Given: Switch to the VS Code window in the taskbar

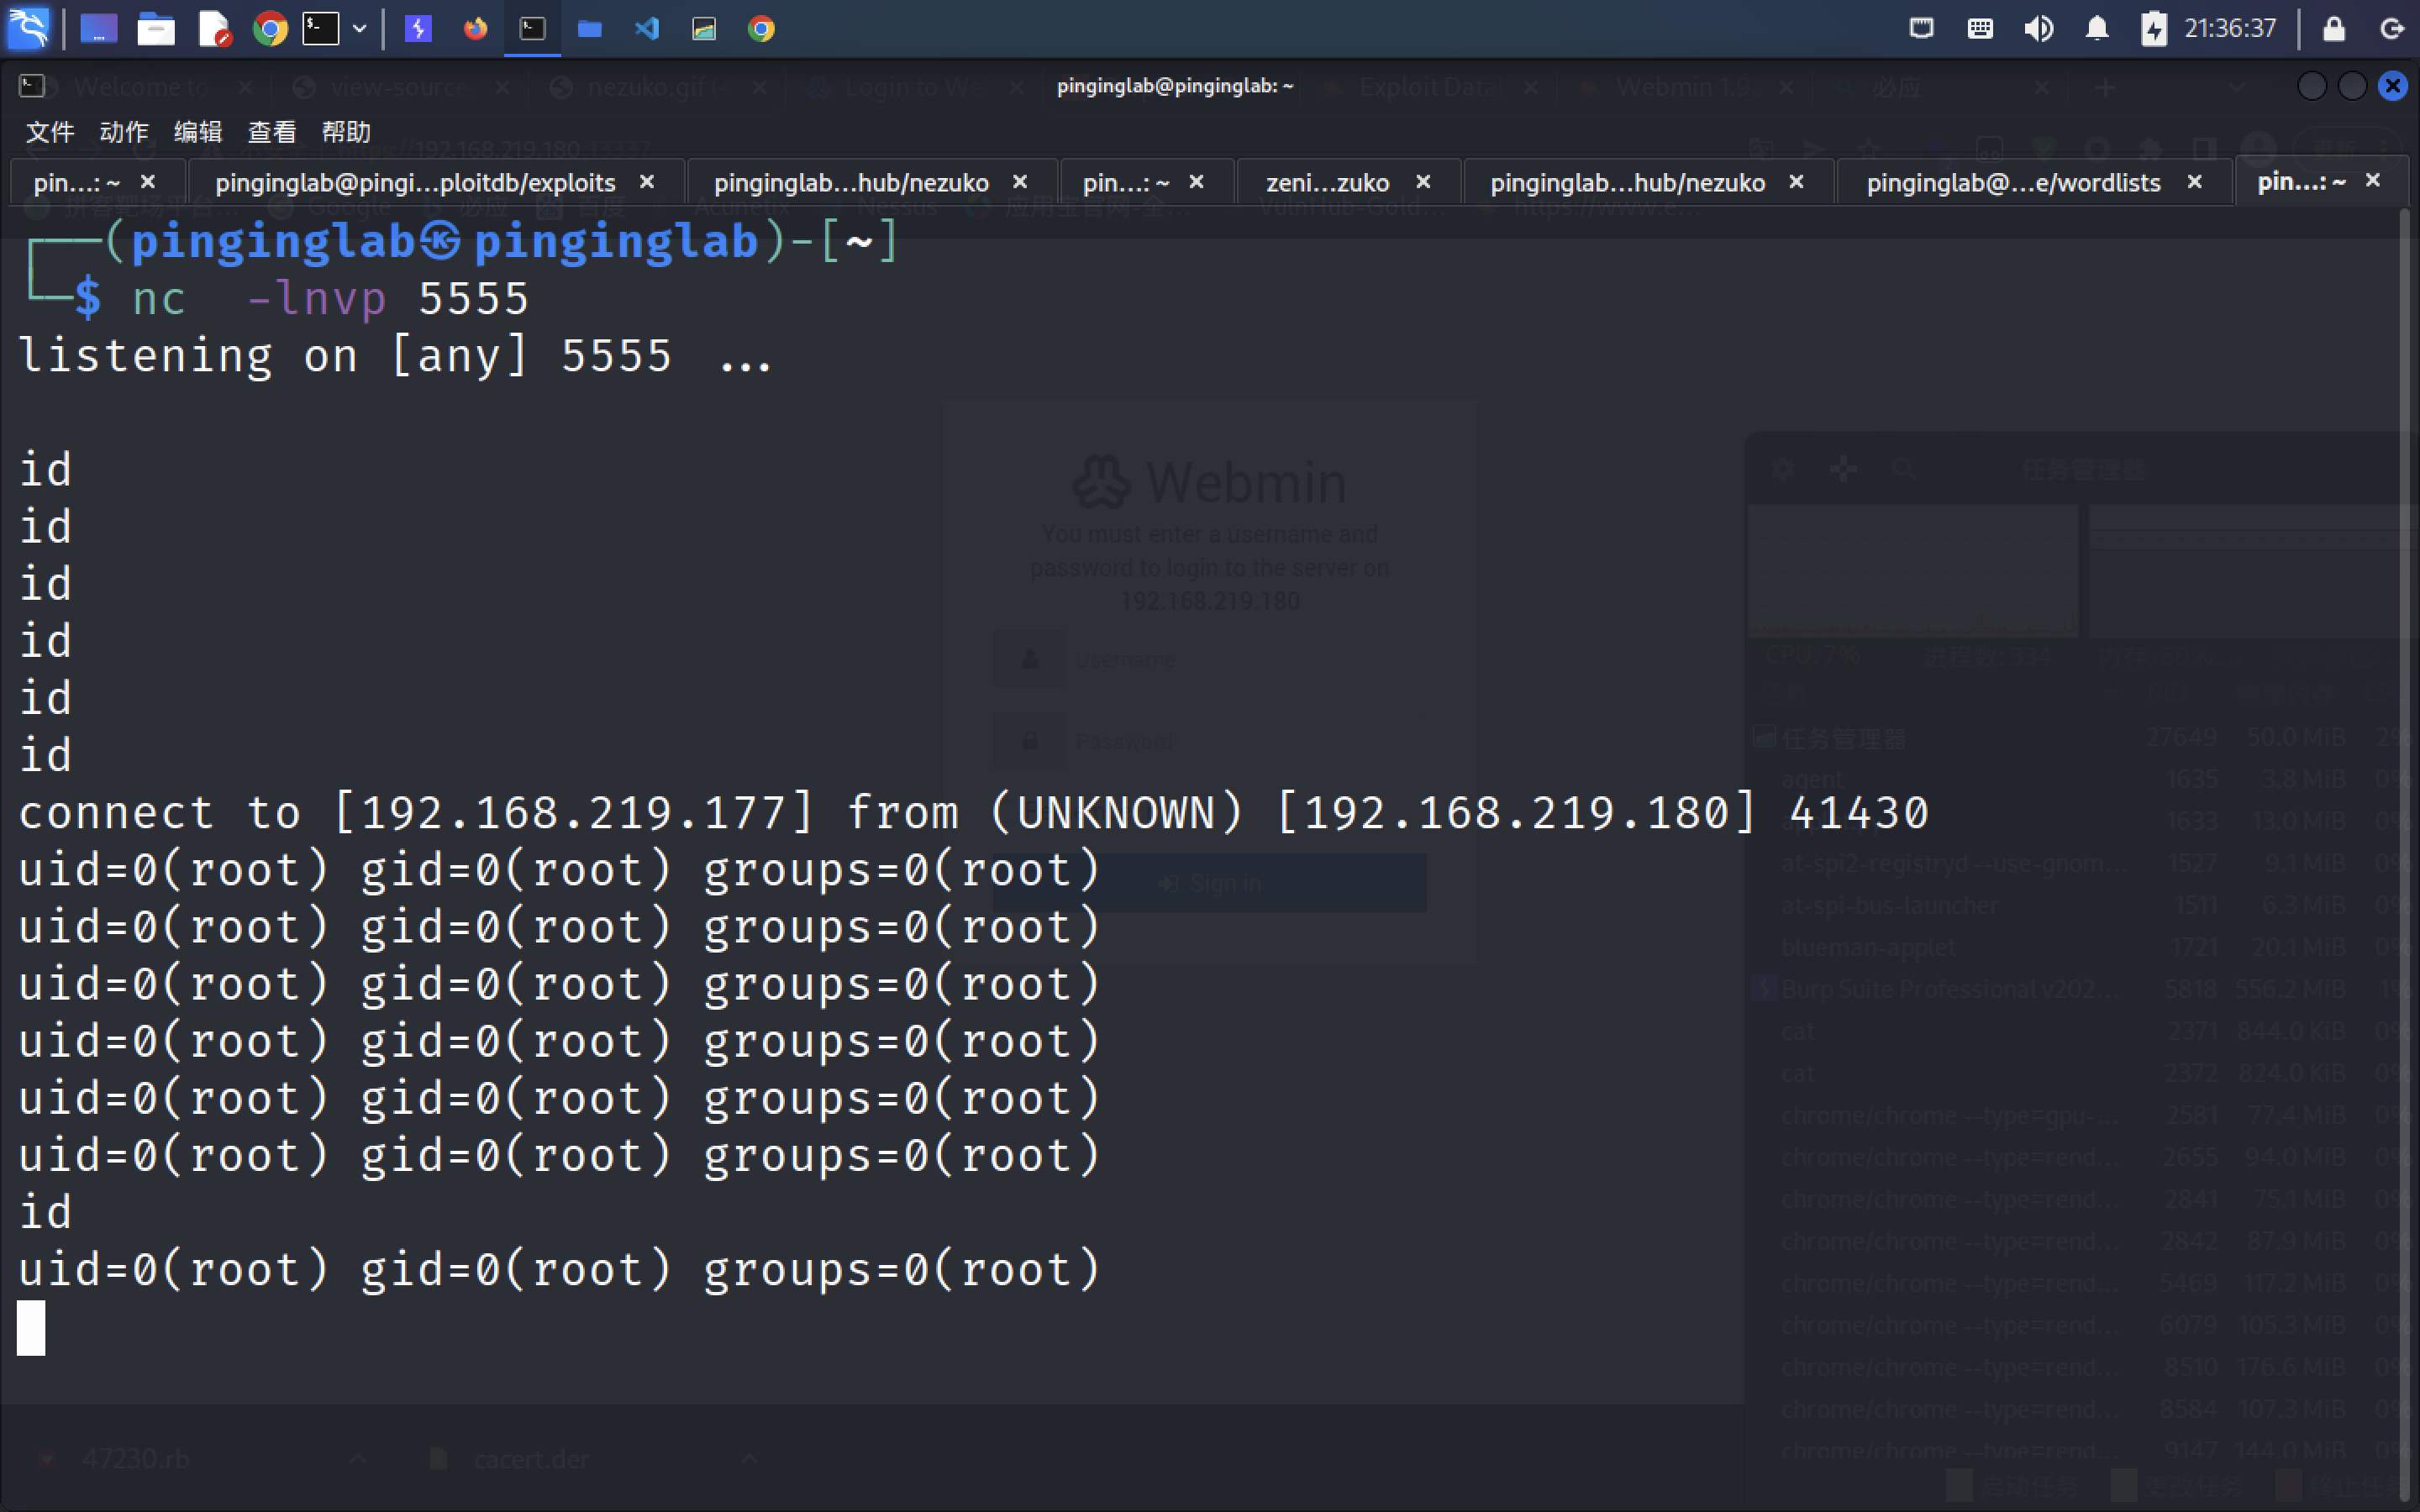Looking at the screenshot, I should 647,28.
